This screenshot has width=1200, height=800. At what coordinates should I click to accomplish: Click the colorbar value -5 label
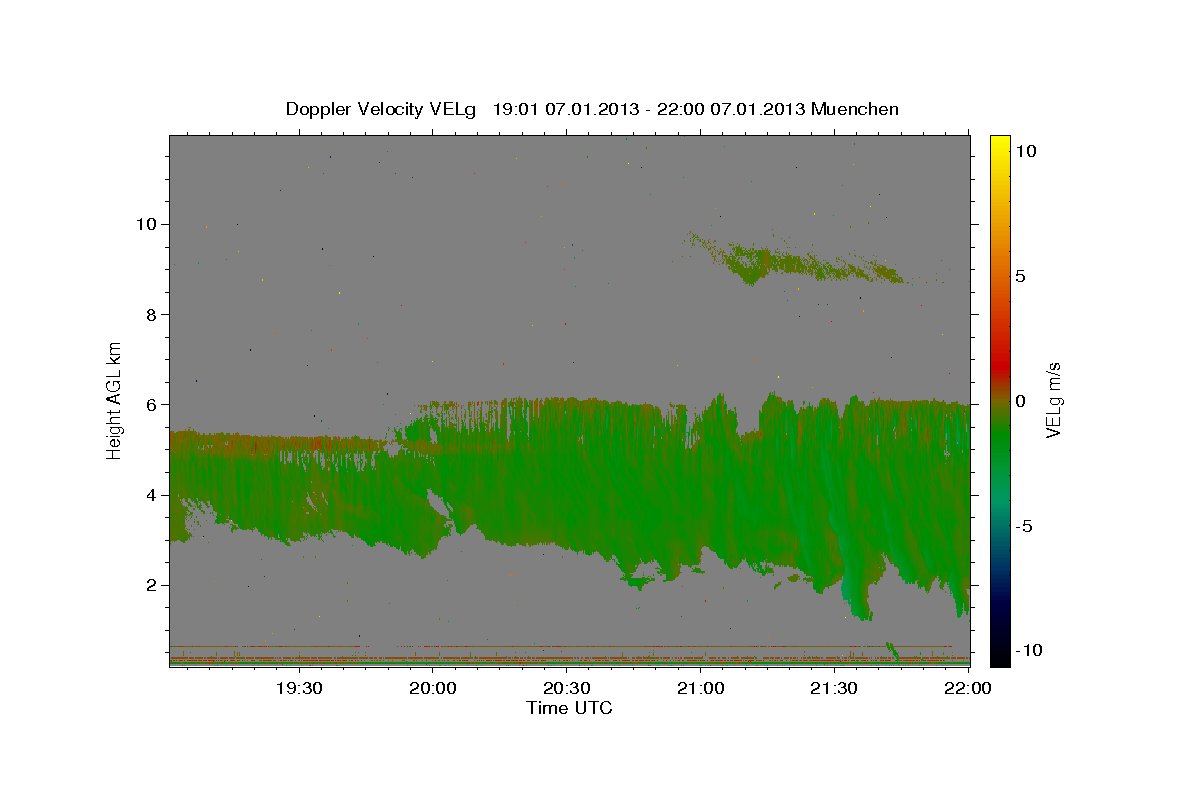tap(1024, 526)
